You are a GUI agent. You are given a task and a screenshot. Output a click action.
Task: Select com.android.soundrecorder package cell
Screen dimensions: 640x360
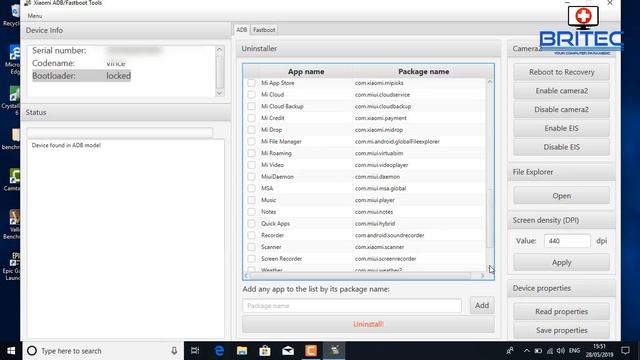(389, 236)
